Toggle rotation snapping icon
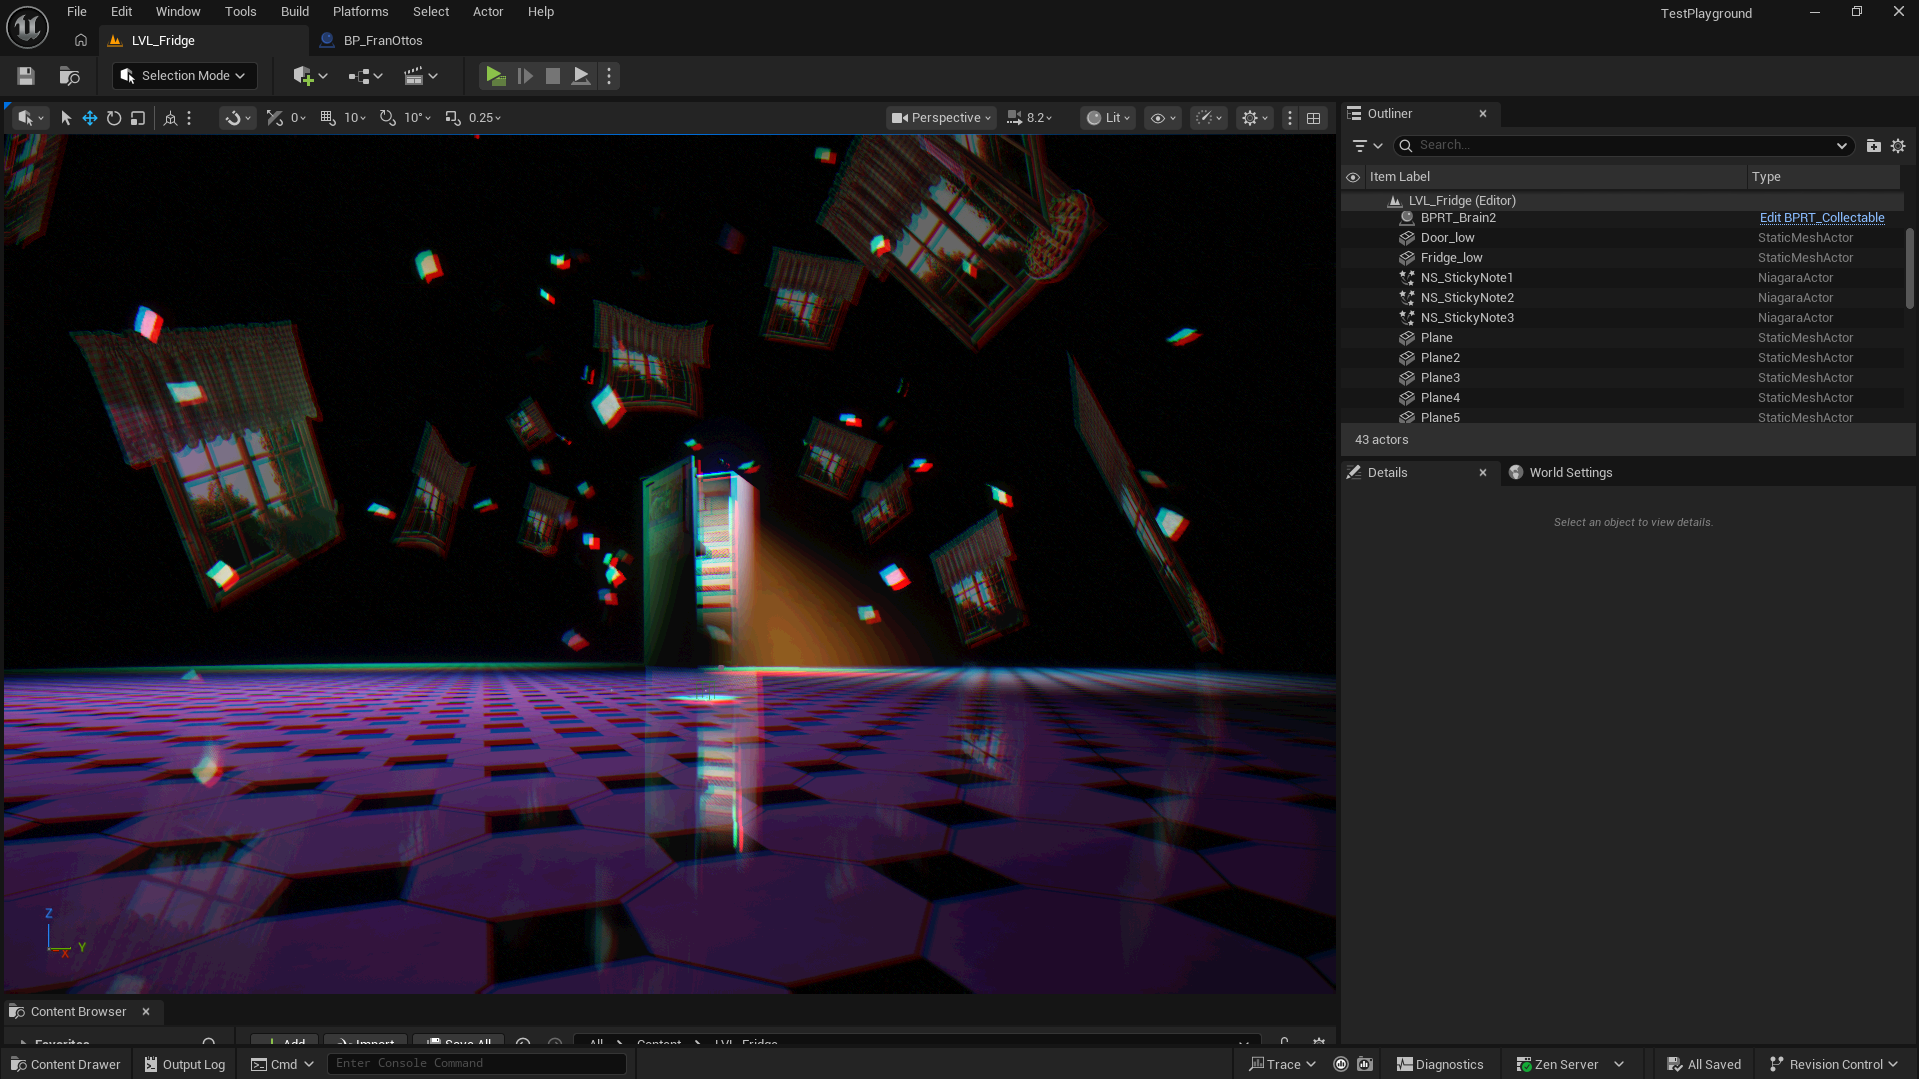The image size is (1919, 1079). pos(388,118)
